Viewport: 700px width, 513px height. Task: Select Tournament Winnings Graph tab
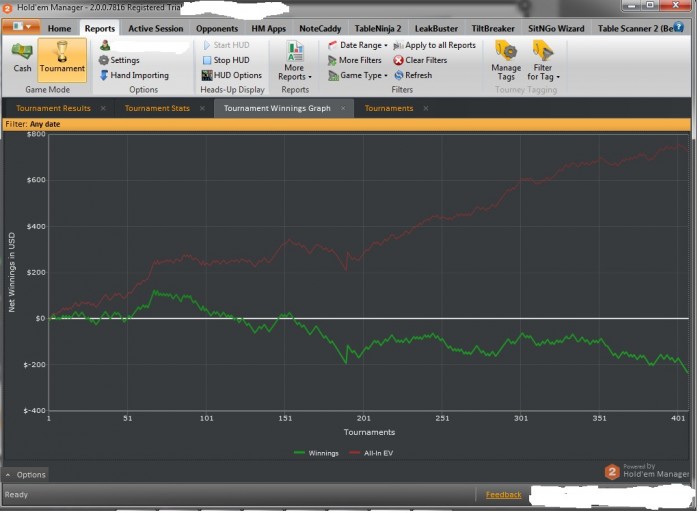tap(277, 108)
